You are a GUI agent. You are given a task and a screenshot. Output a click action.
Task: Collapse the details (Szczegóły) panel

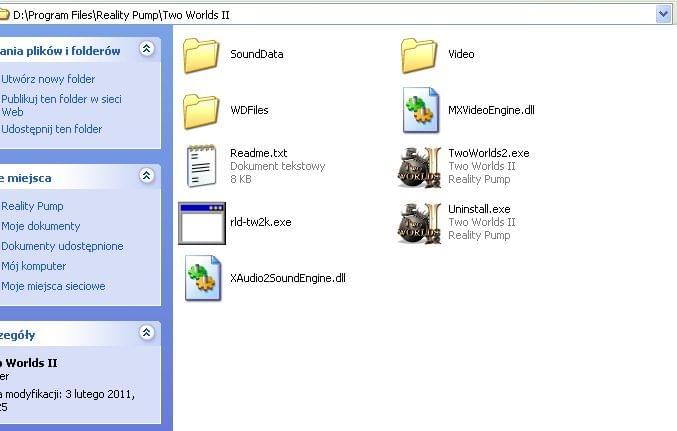(x=147, y=333)
